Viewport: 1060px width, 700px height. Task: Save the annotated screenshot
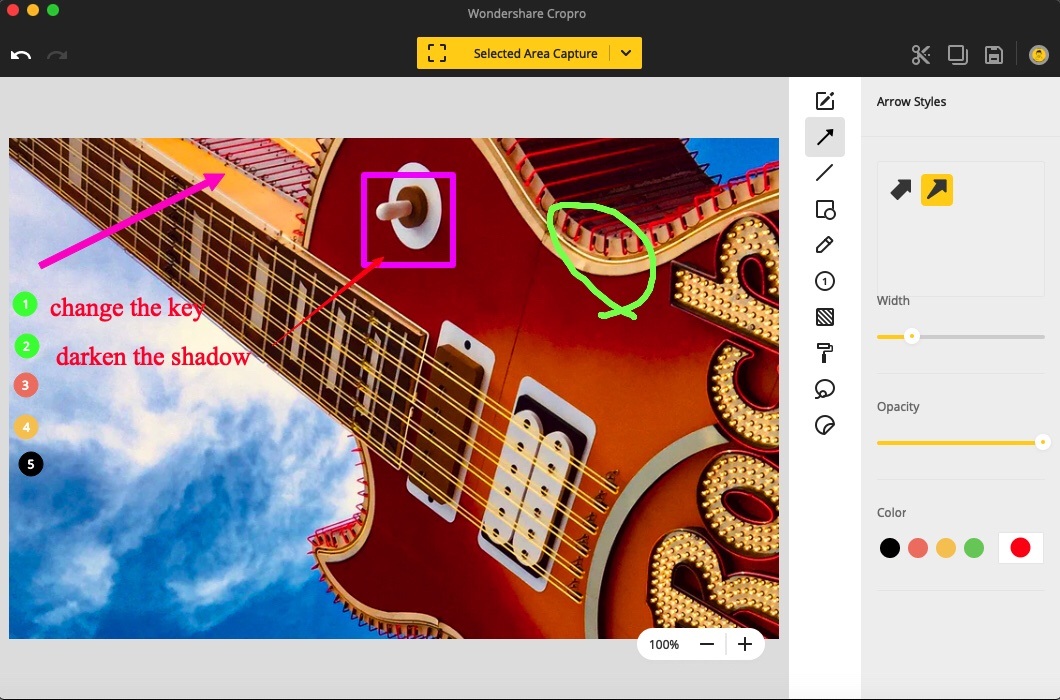993,54
